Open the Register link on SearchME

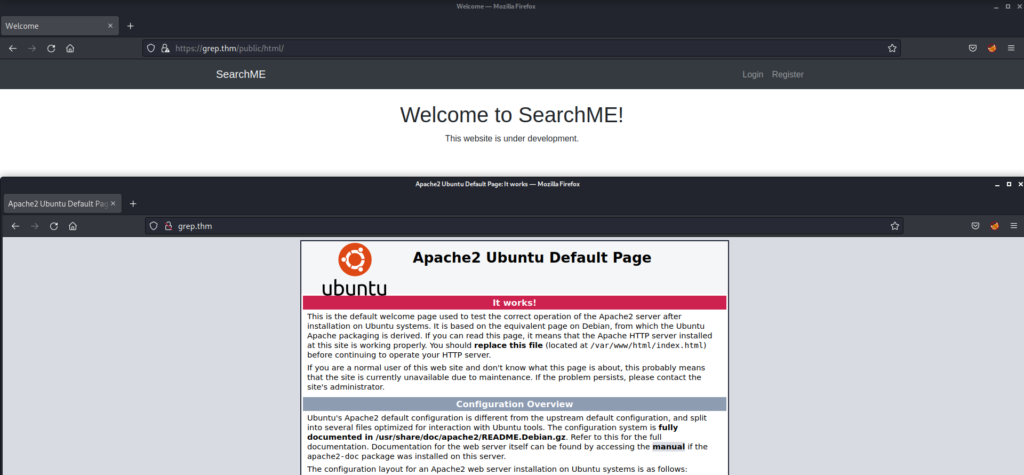788,74
